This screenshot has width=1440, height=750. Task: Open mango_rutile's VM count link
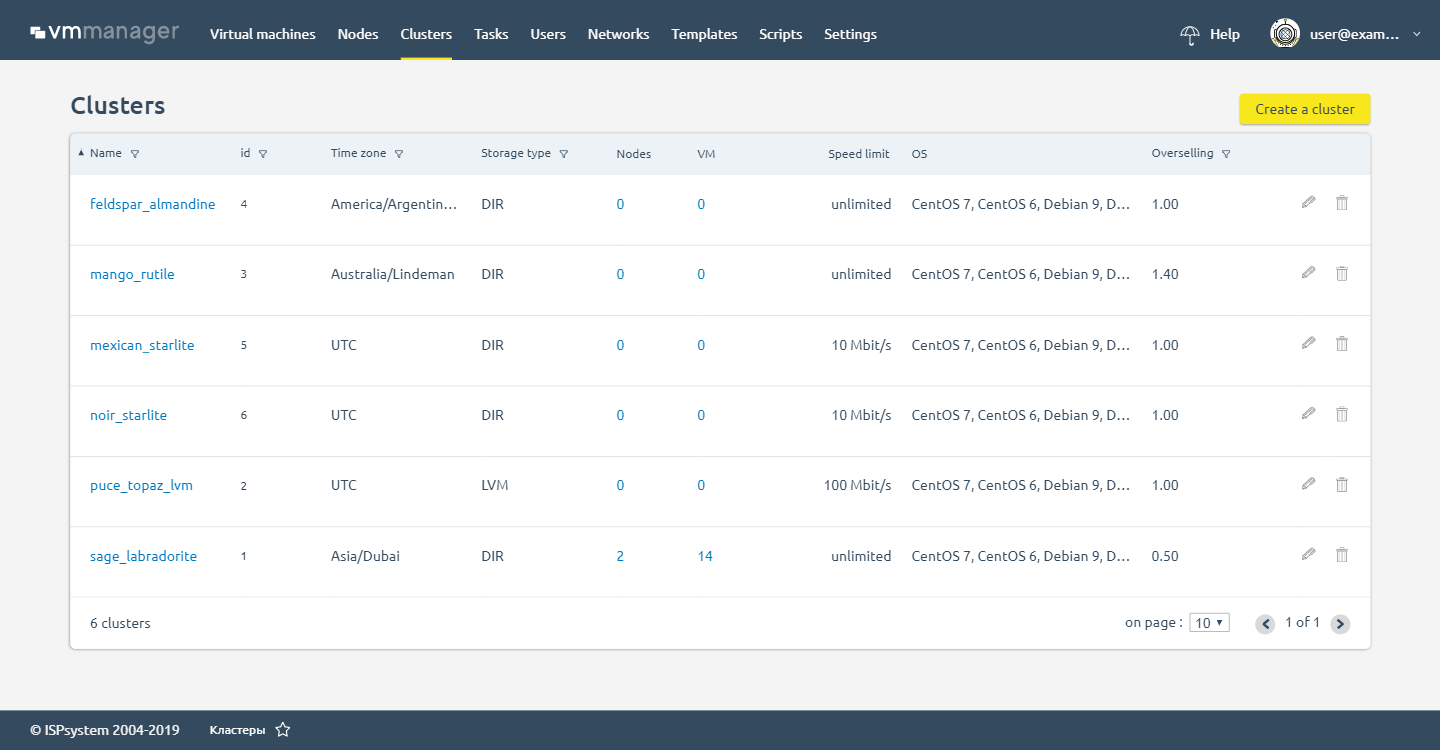click(701, 274)
